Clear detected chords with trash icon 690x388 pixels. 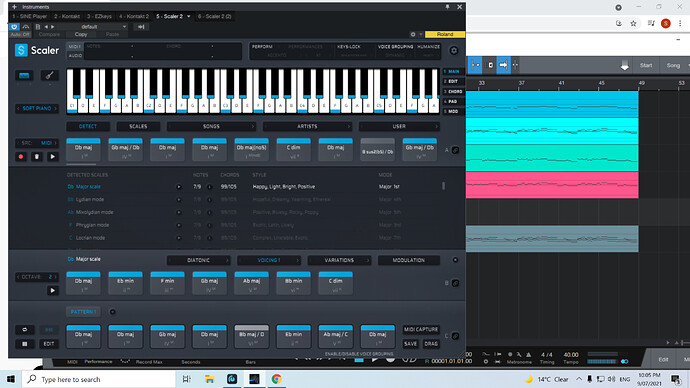click(x=37, y=157)
